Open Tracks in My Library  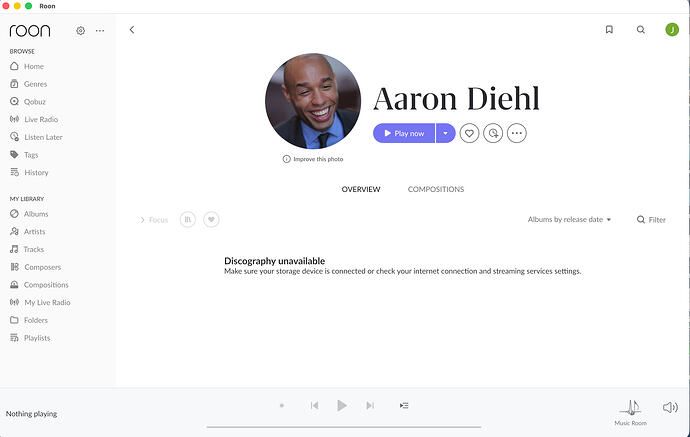(27, 249)
